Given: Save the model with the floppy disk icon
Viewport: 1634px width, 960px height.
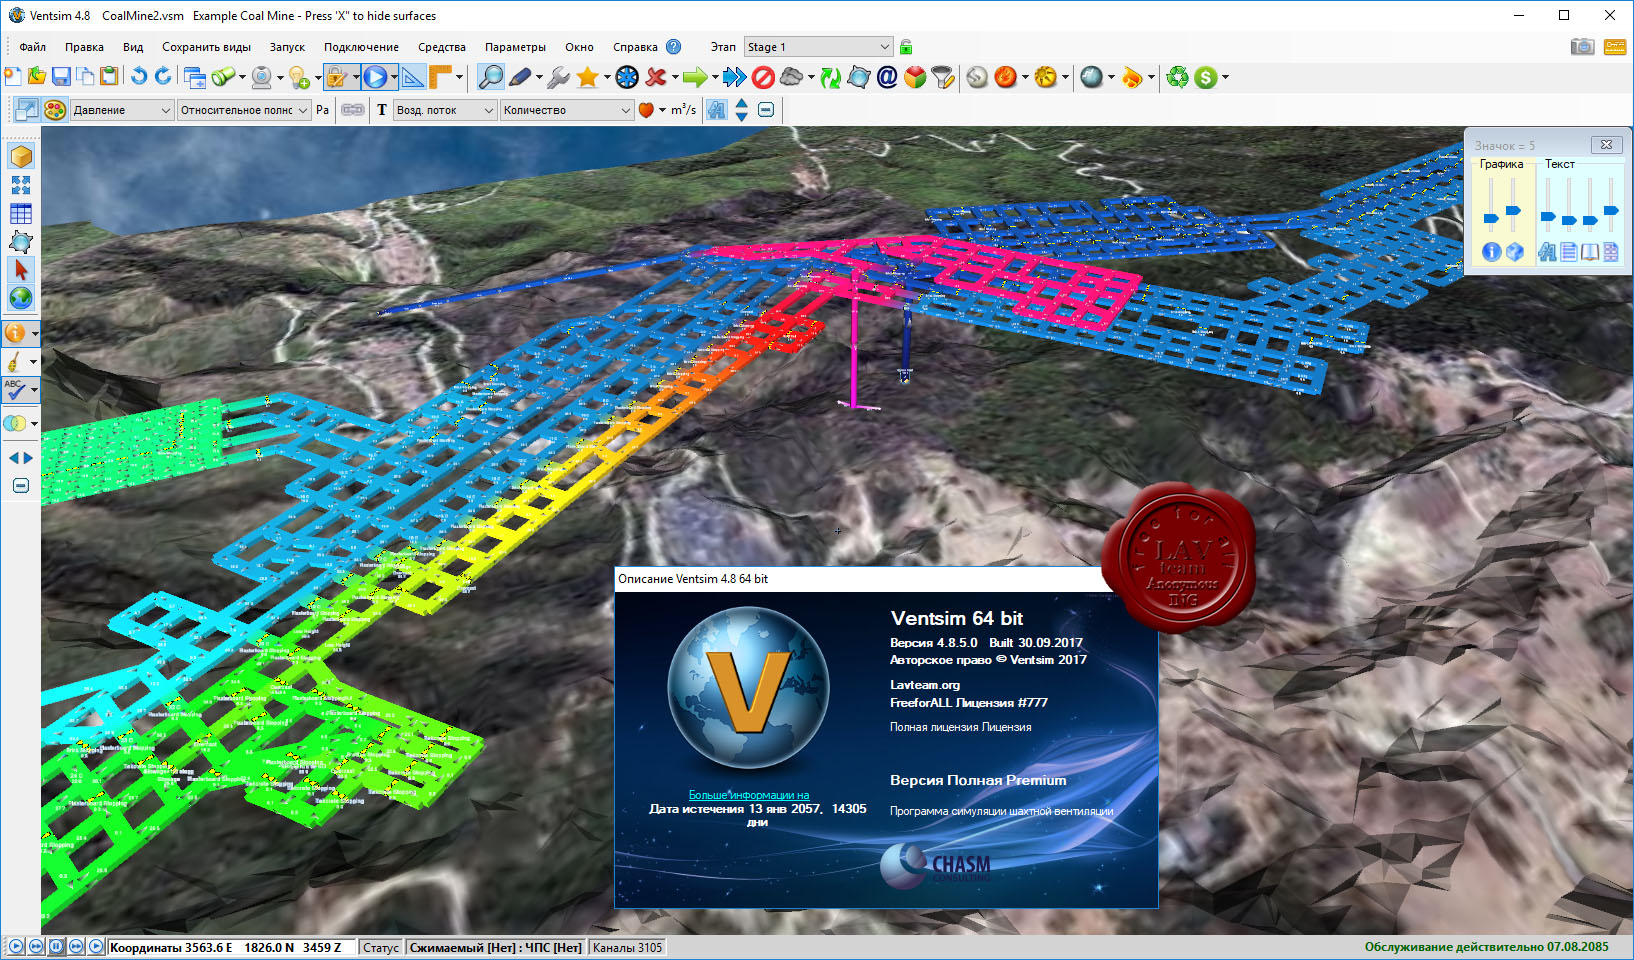Looking at the screenshot, I should (61, 77).
